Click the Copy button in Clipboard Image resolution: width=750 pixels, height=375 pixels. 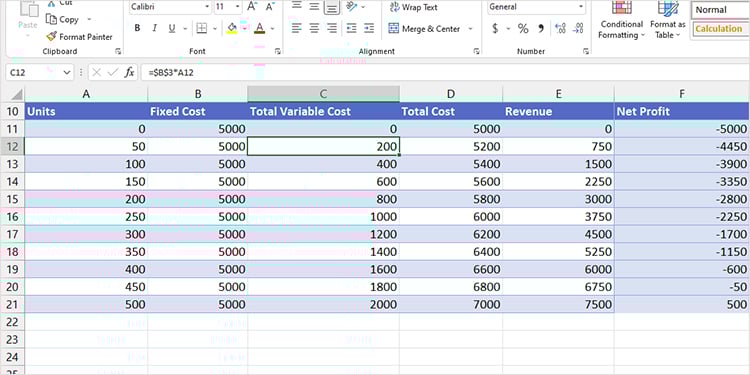(62, 20)
